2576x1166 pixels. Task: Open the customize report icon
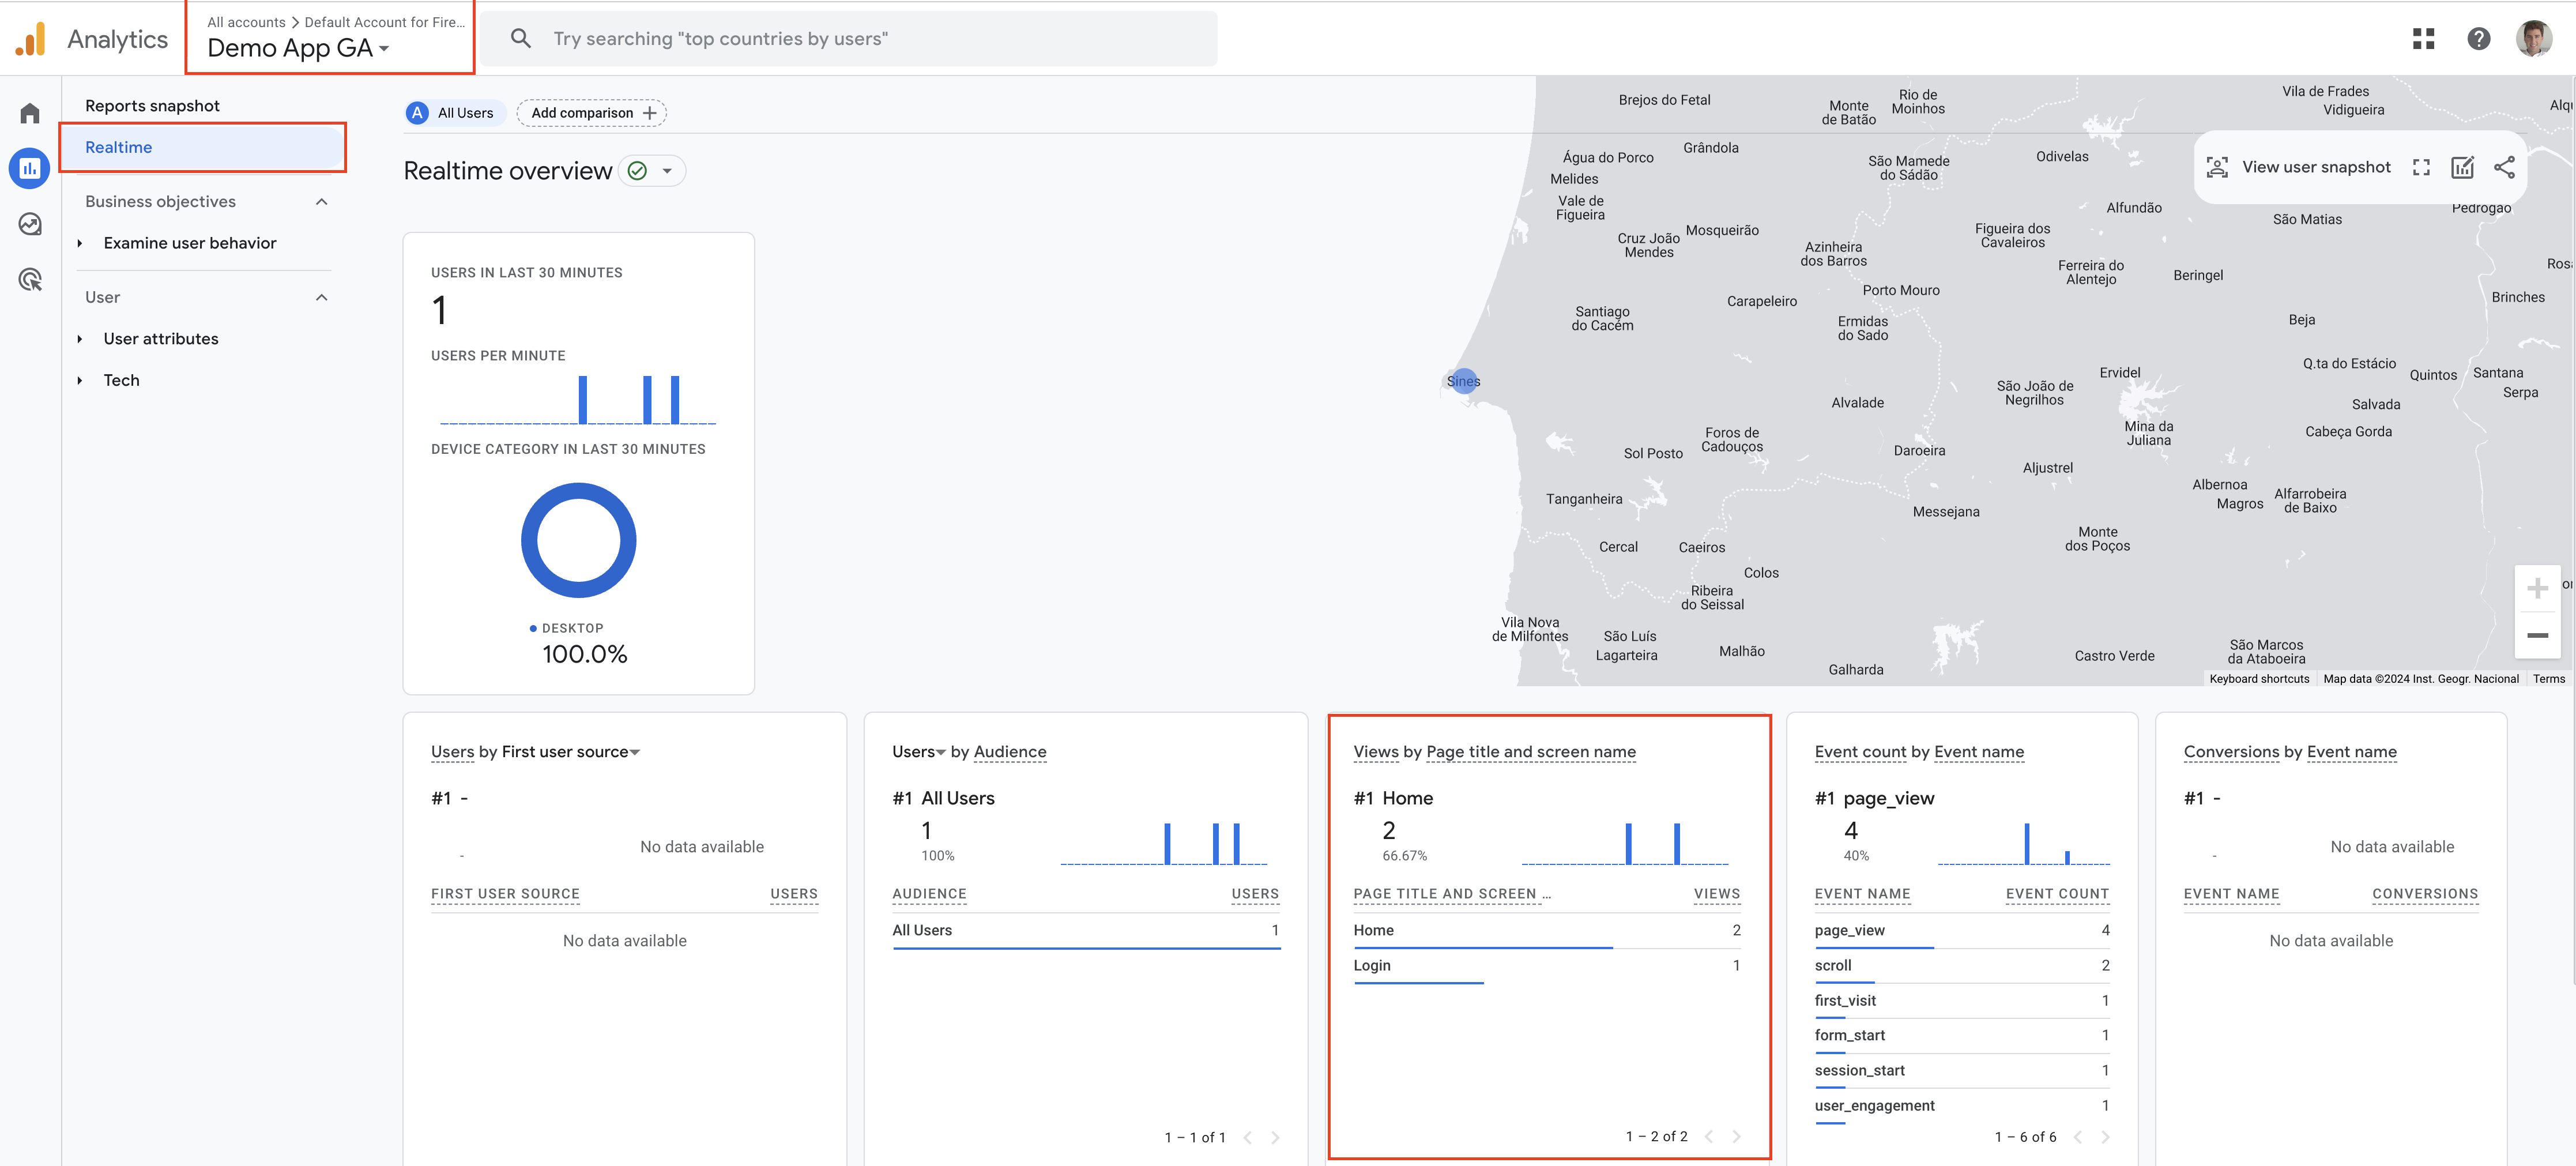tap(2462, 167)
